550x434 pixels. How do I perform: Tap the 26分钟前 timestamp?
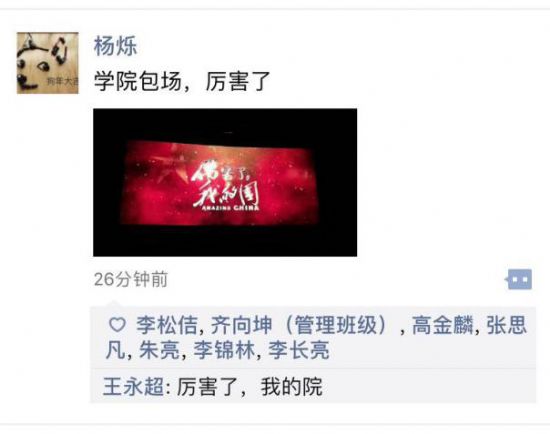coord(131,280)
